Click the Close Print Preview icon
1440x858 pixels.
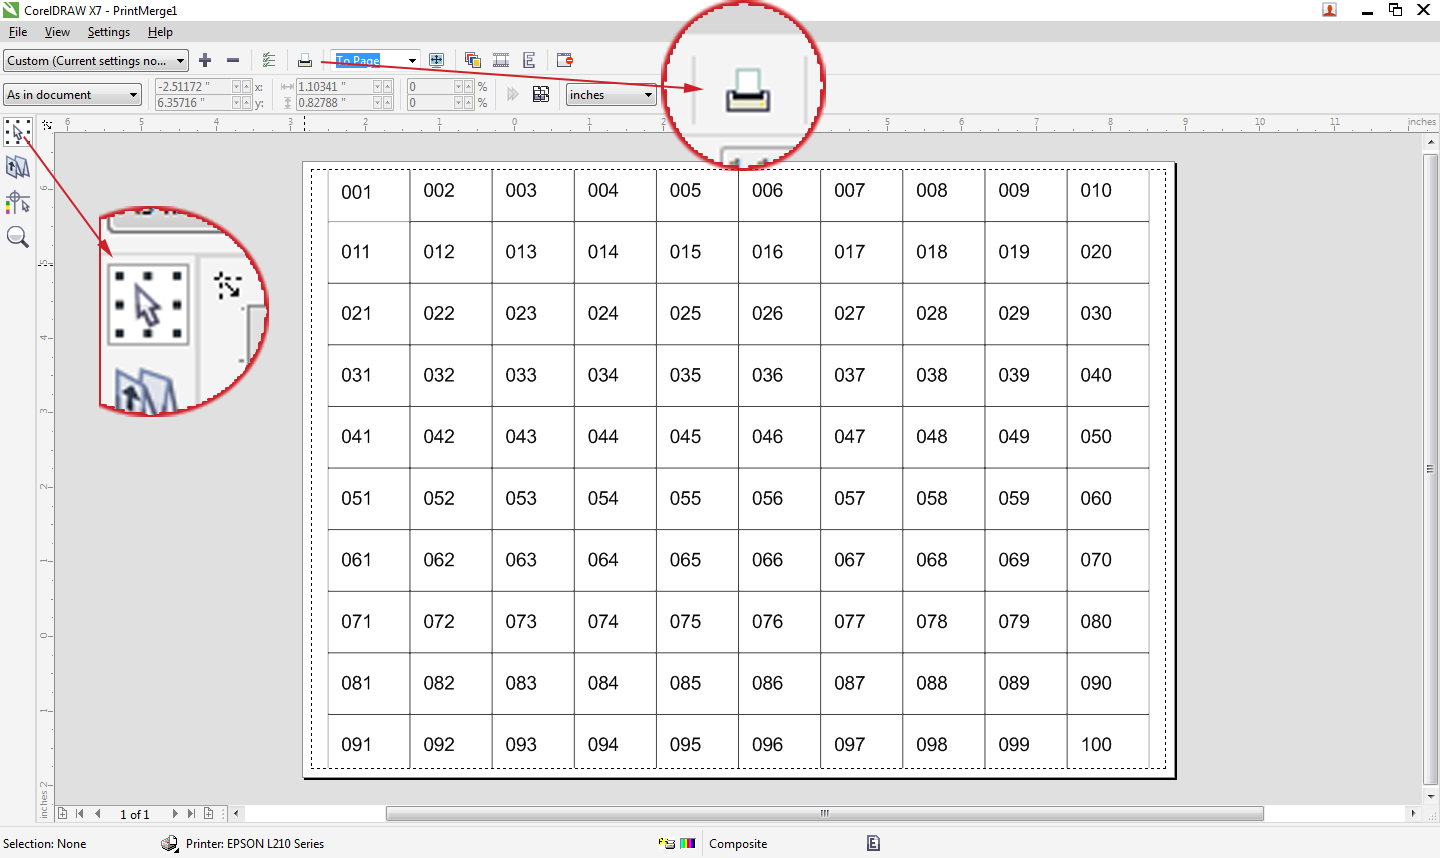coord(564,60)
